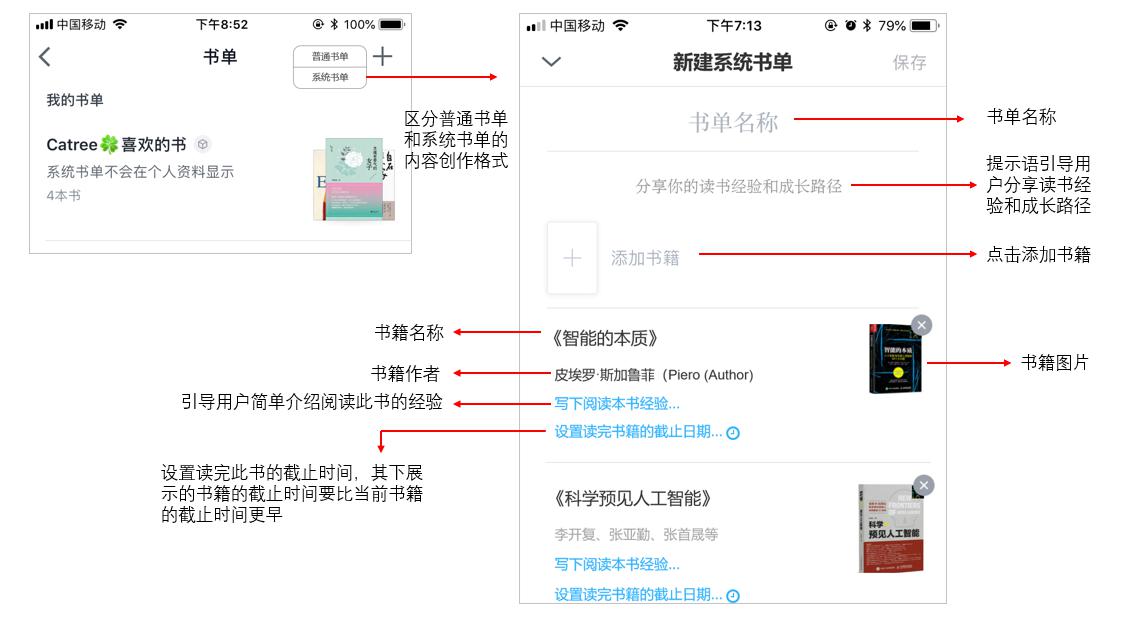Collapse 新建系统书单 with the down chevron
The width and height of the screenshot is (1132, 626).
click(552, 61)
